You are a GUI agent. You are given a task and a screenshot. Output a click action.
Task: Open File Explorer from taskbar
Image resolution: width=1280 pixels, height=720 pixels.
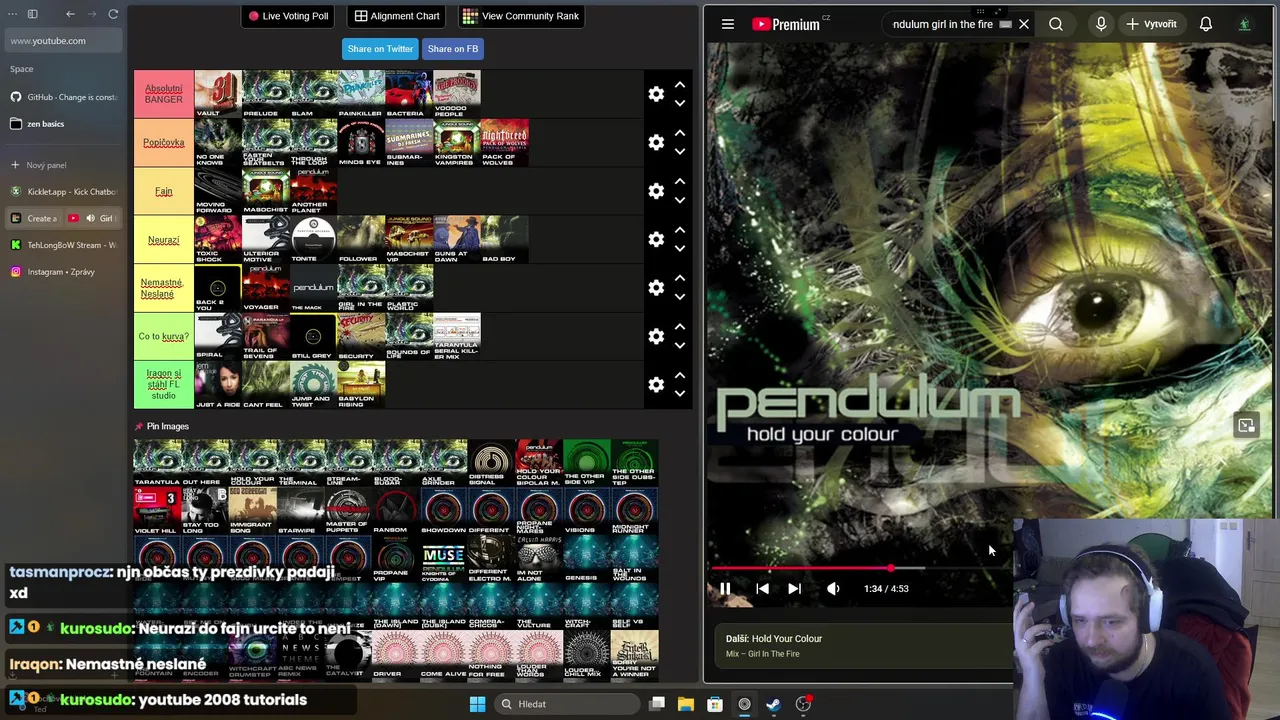click(686, 704)
